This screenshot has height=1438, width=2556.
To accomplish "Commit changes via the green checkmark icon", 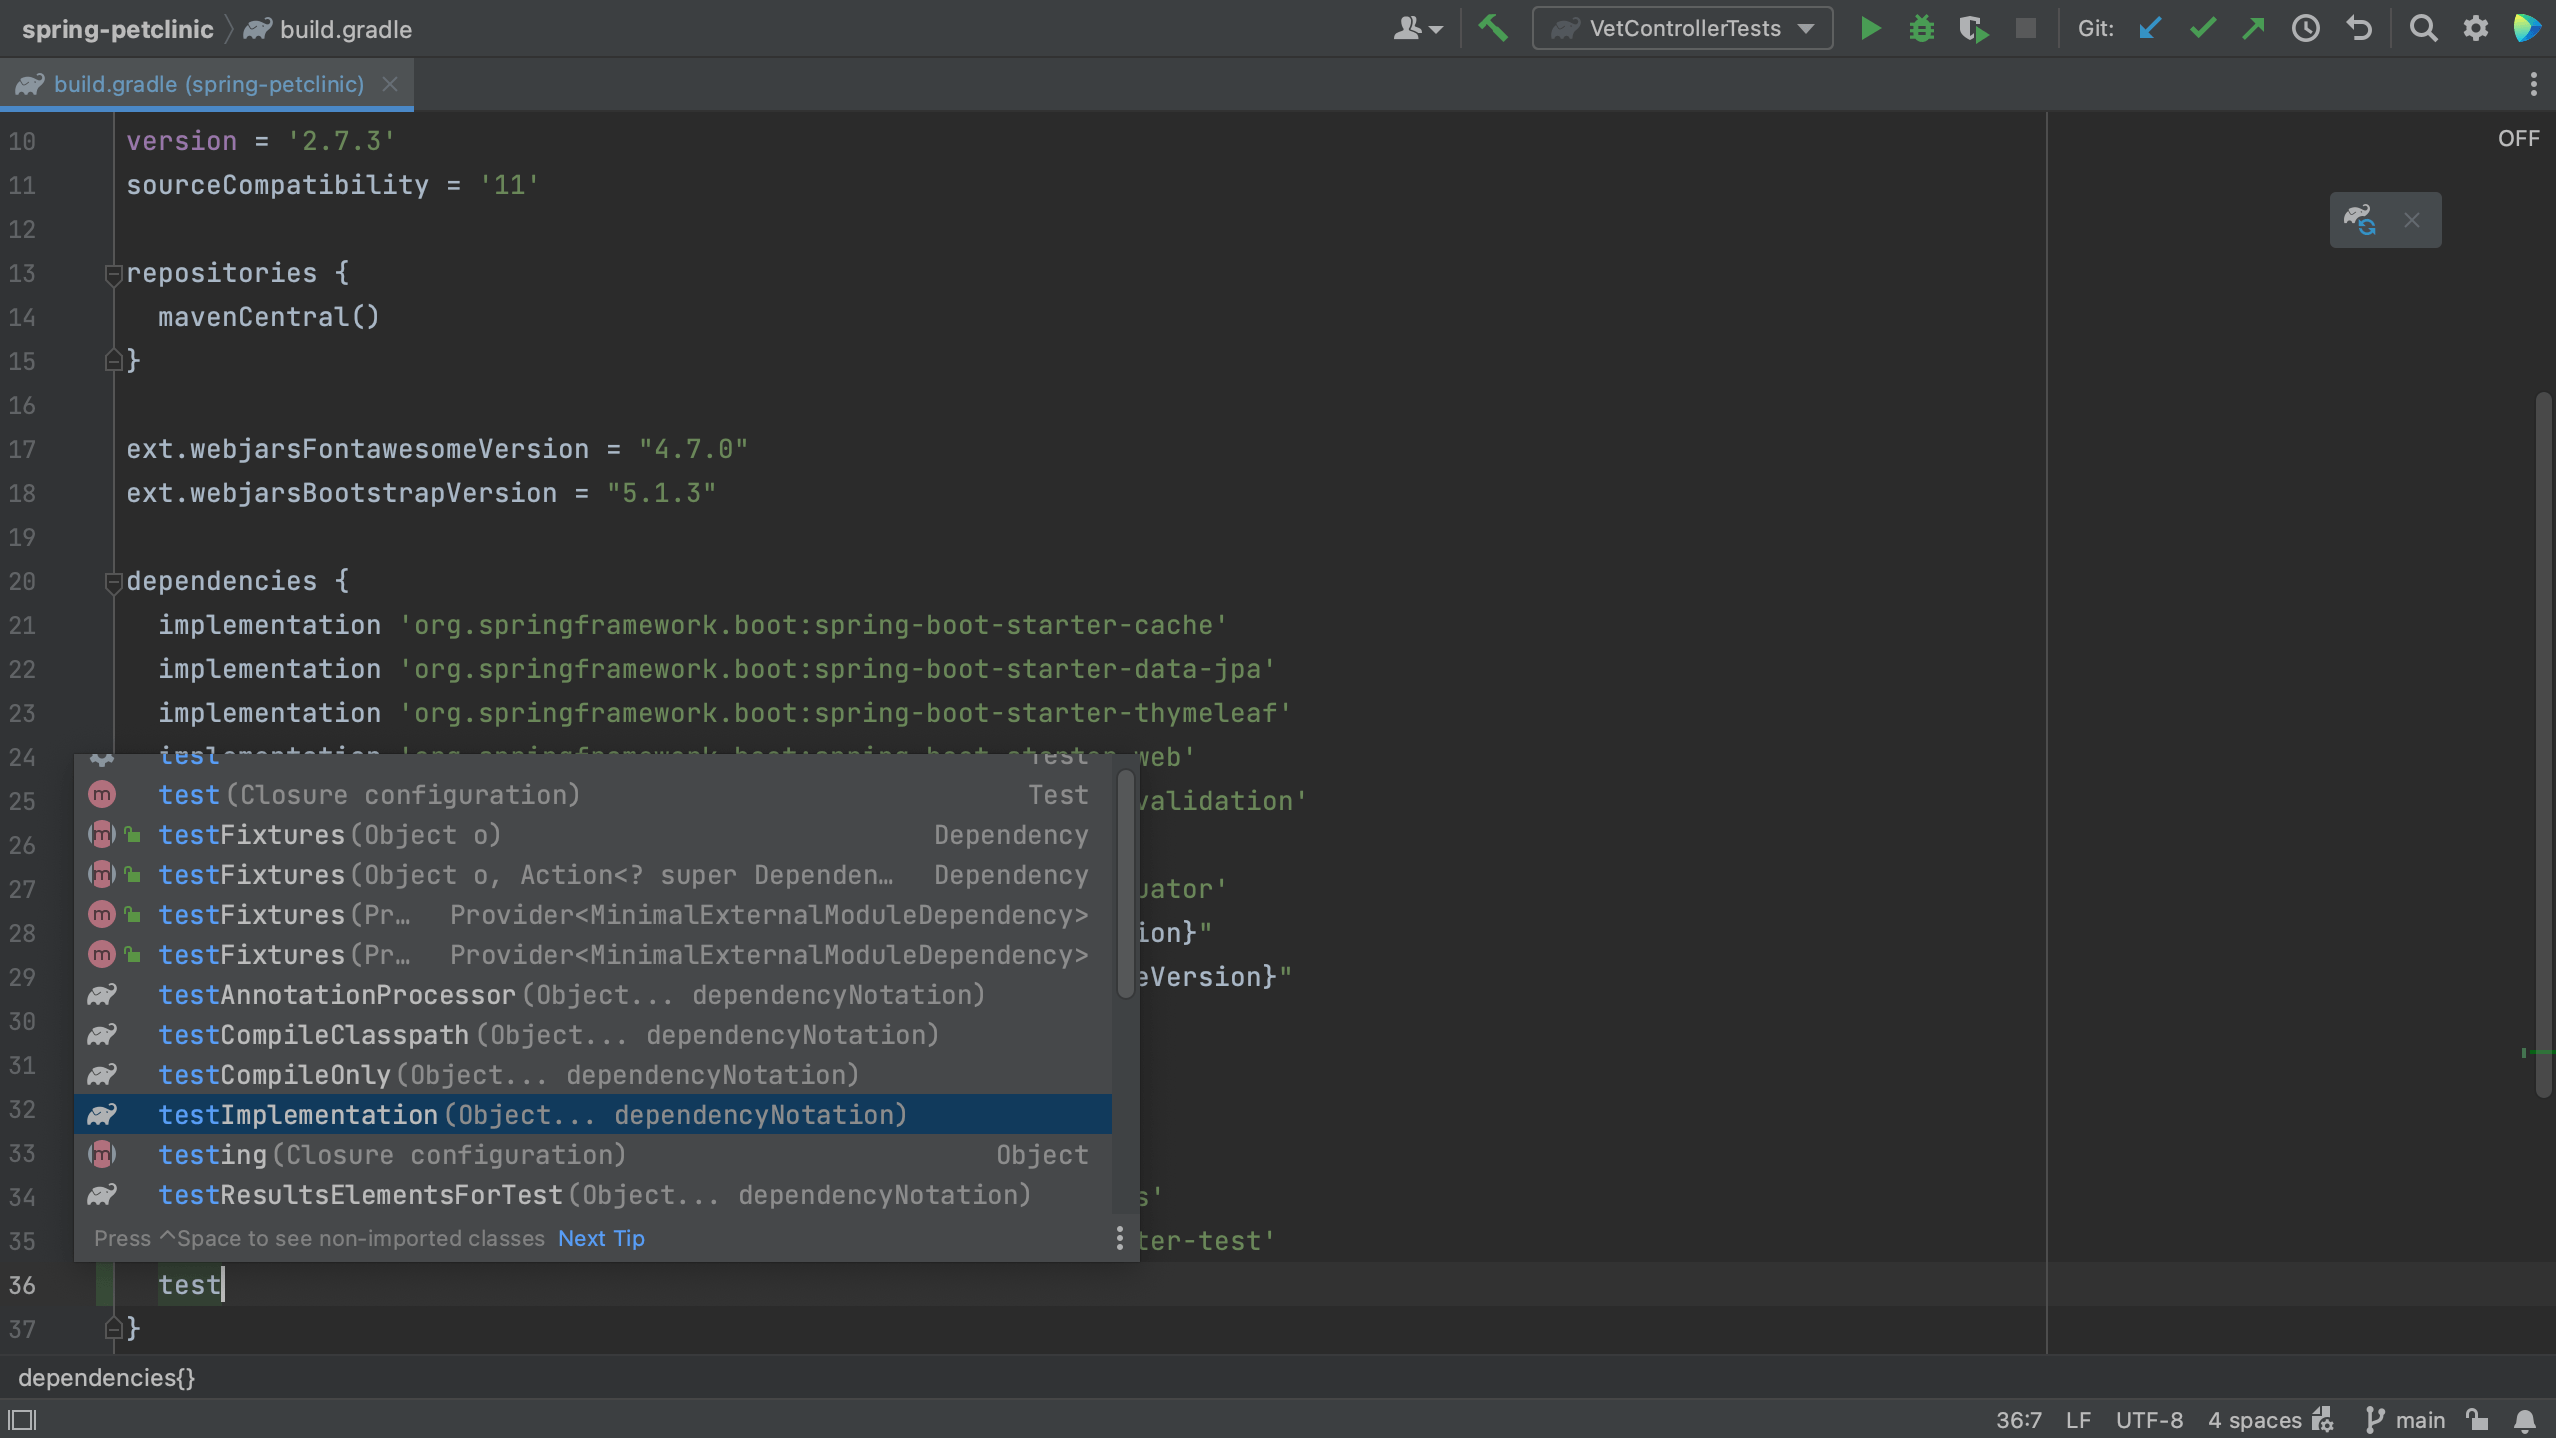I will click(x=2203, y=28).
